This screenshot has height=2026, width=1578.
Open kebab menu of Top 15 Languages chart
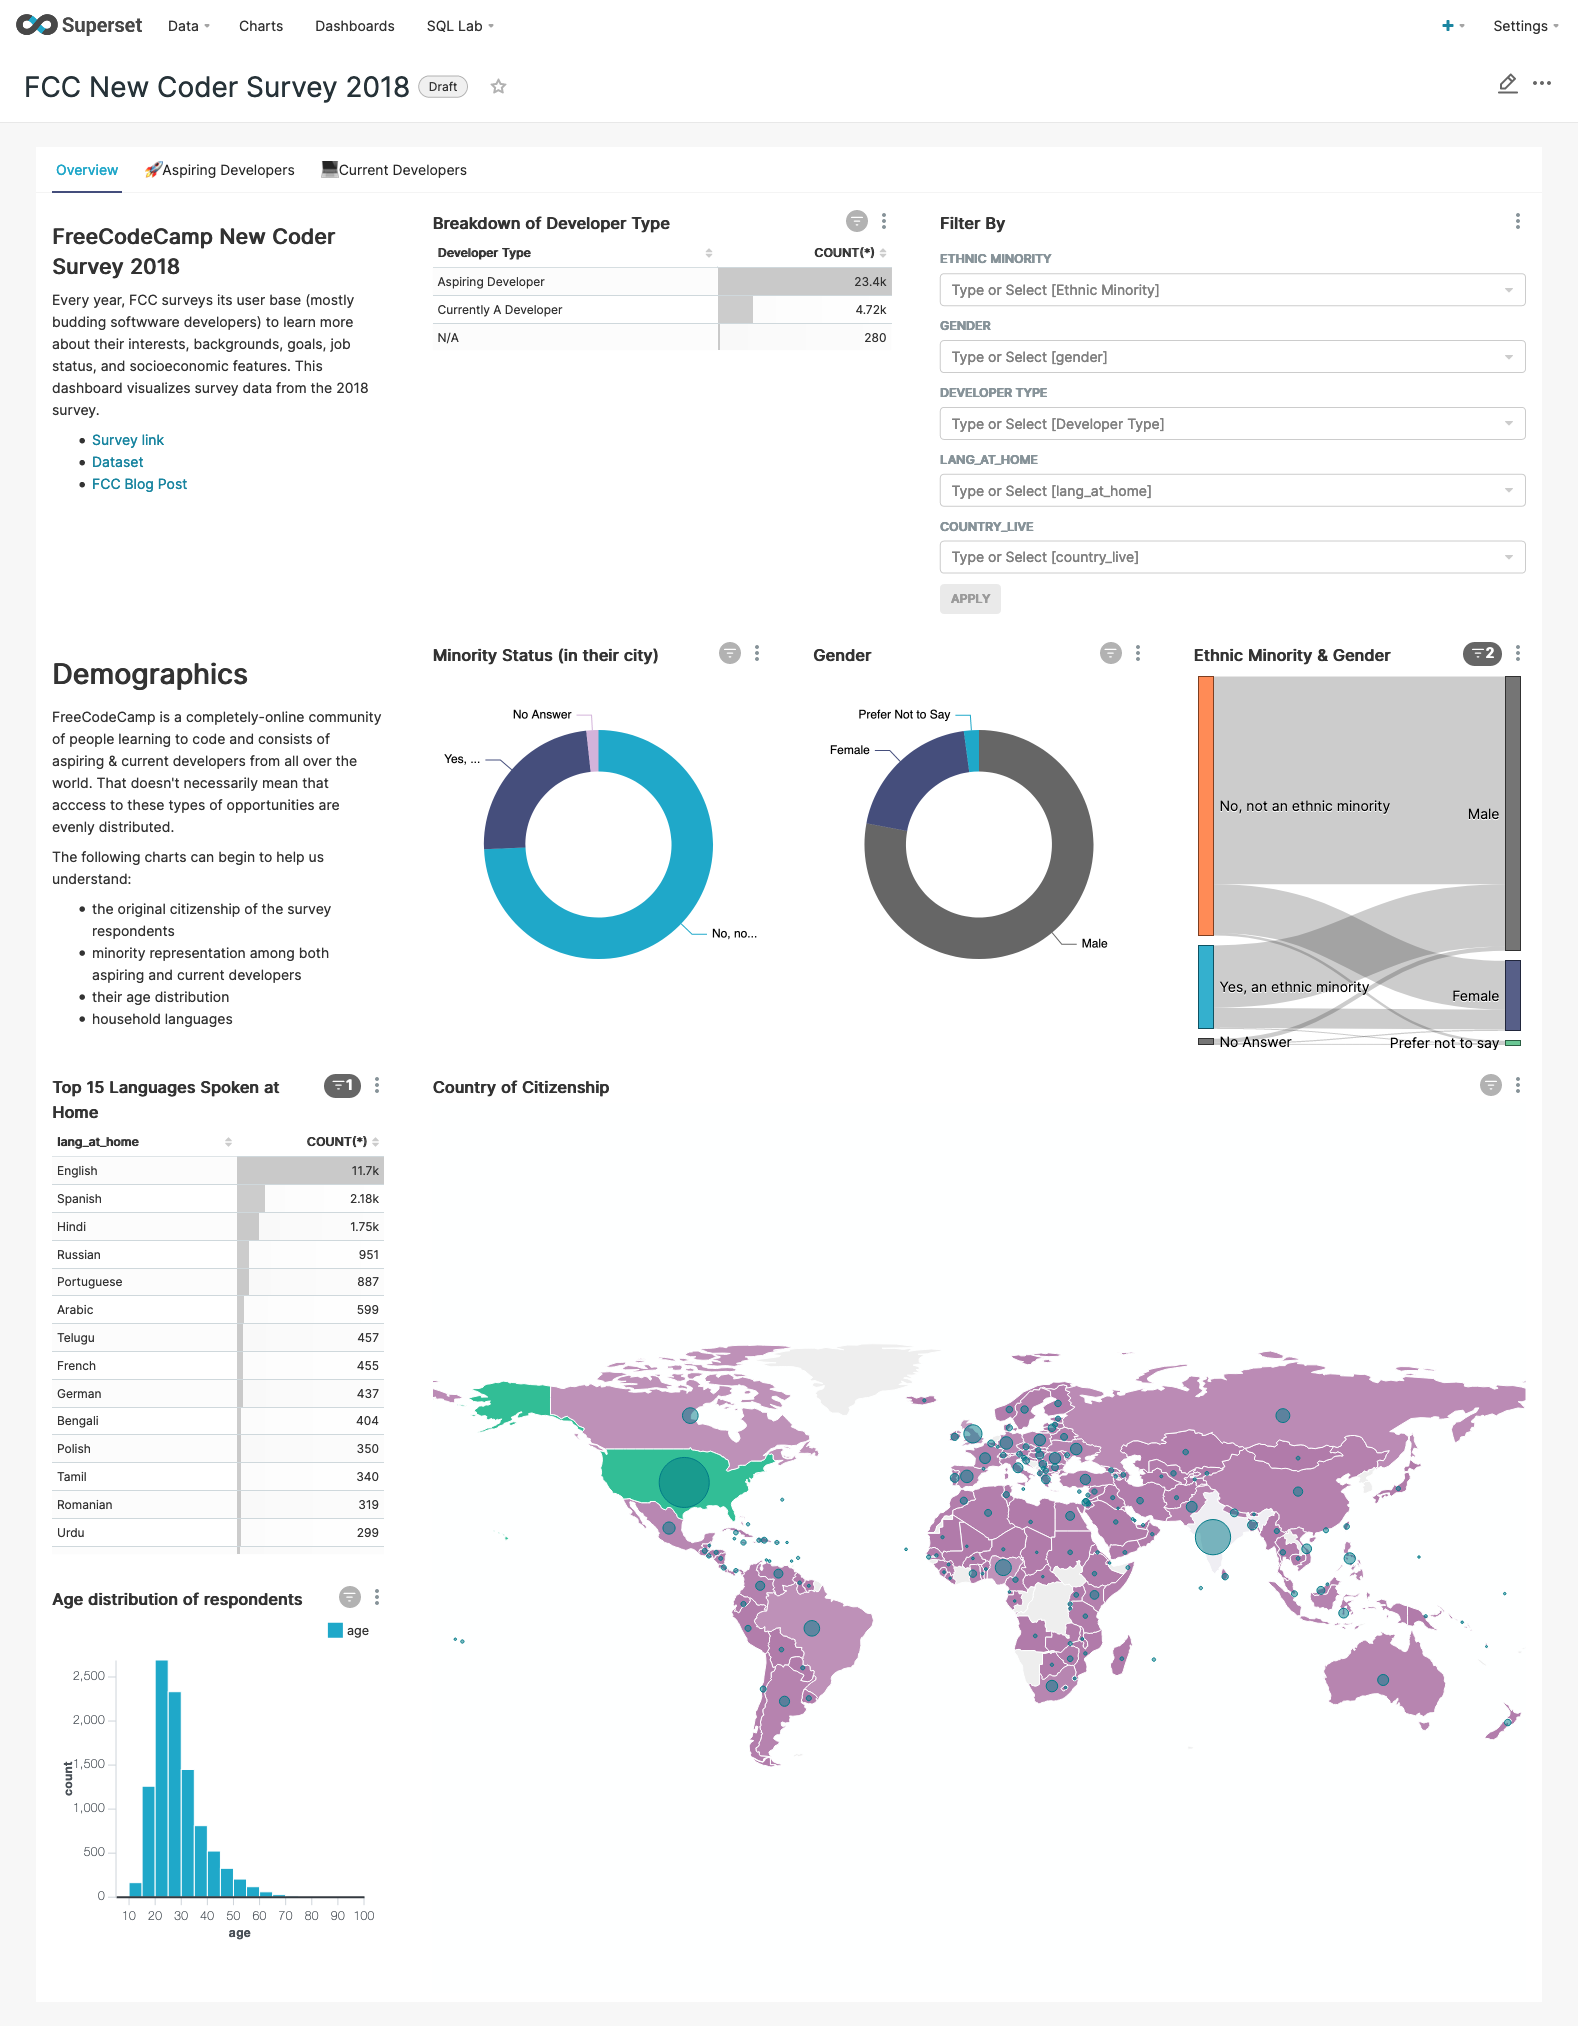[377, 1085]
